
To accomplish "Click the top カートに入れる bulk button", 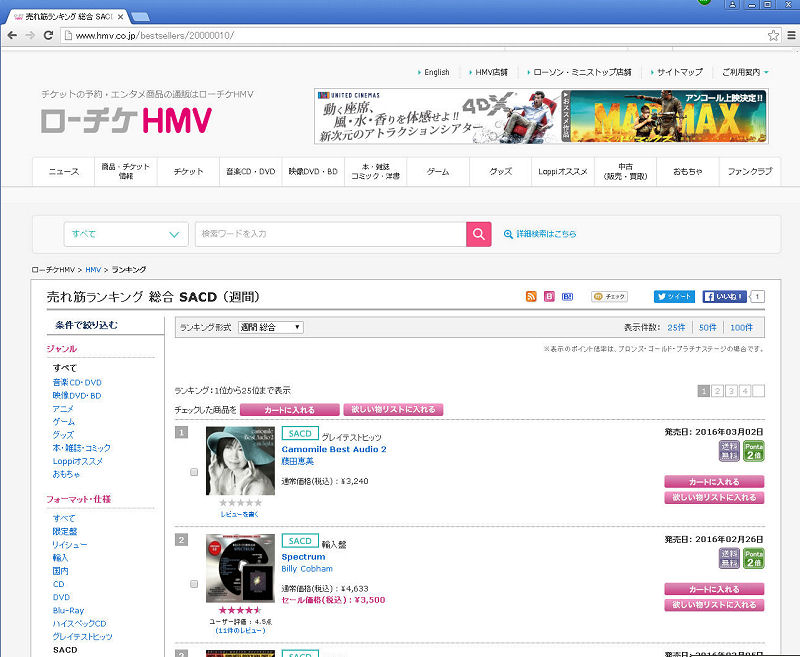I will [289, 410].
